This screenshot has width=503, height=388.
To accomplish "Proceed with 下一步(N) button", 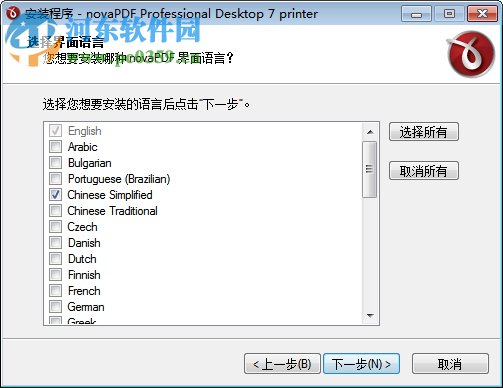I will [361, 364].
